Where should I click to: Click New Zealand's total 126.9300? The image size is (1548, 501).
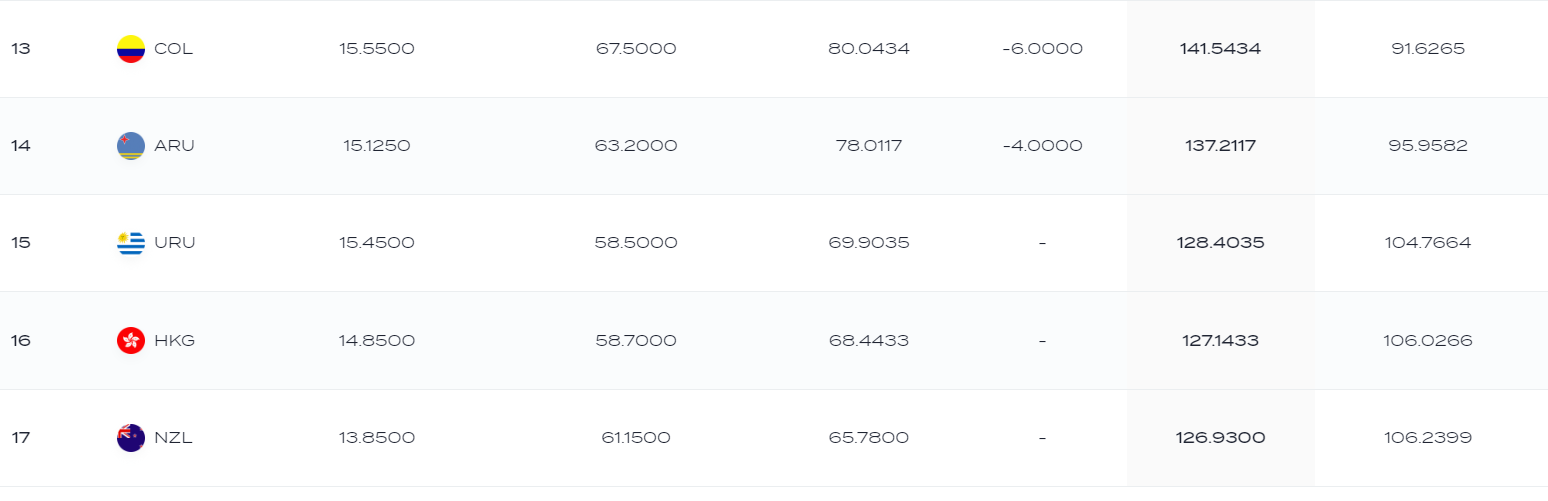1220,438
